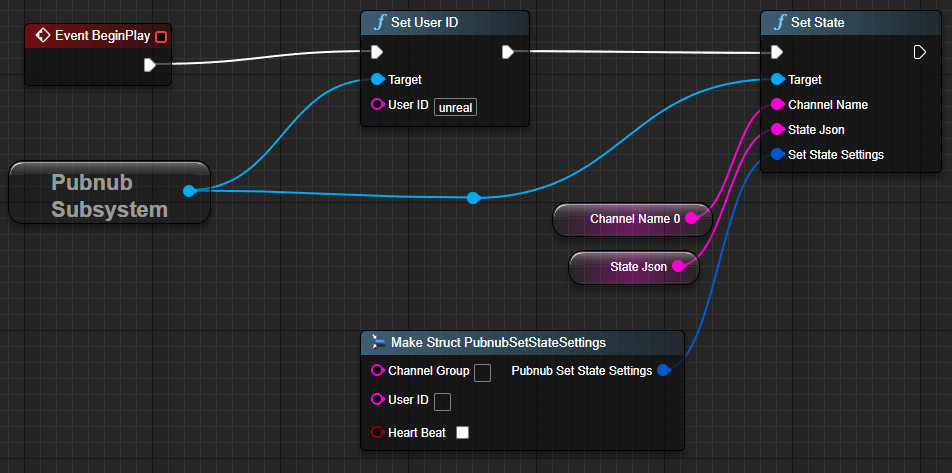This screenshot has width=952, height=473.
Task: Click the Channel Group value box
Action: click(x=482, y=372)
